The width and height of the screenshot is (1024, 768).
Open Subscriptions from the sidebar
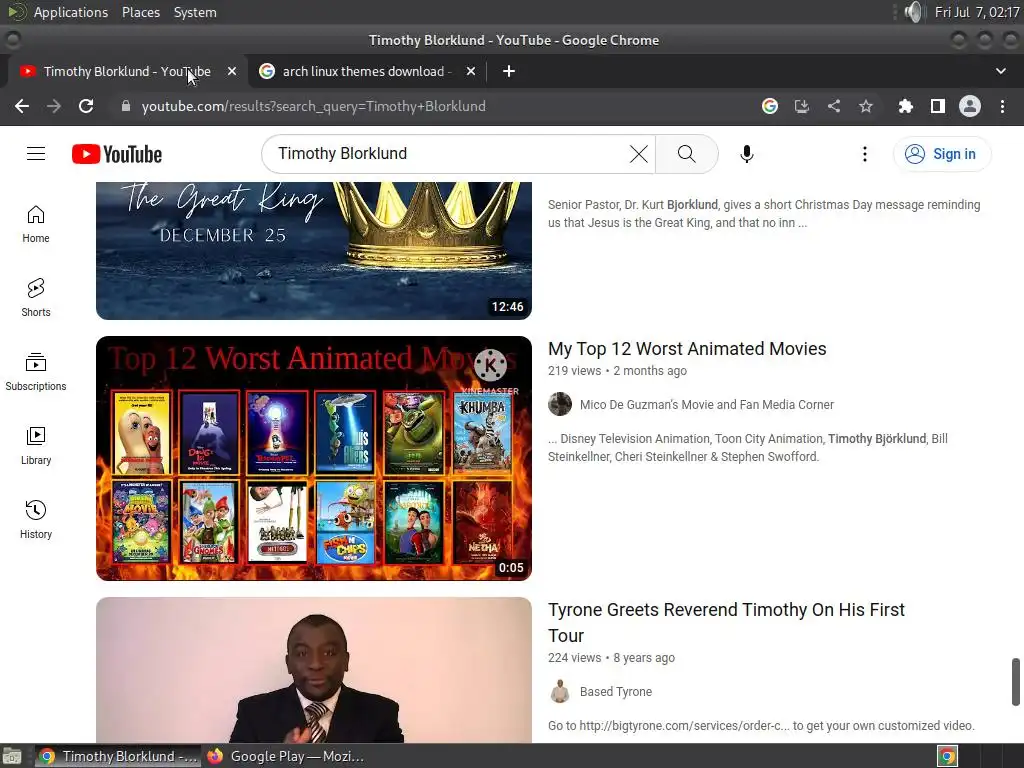click(x=36, y=372)
